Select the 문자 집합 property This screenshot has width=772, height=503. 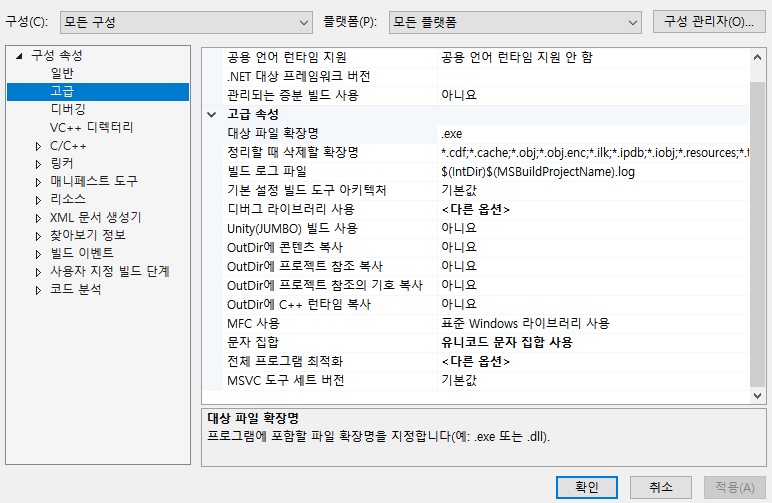330,342
